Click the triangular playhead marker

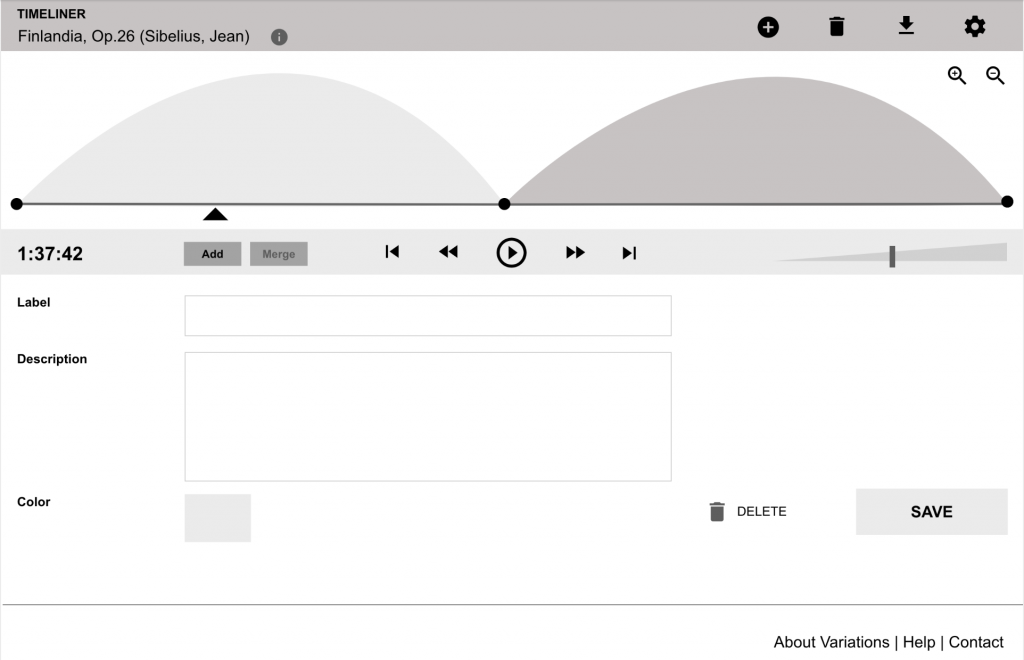click(215, 214)
